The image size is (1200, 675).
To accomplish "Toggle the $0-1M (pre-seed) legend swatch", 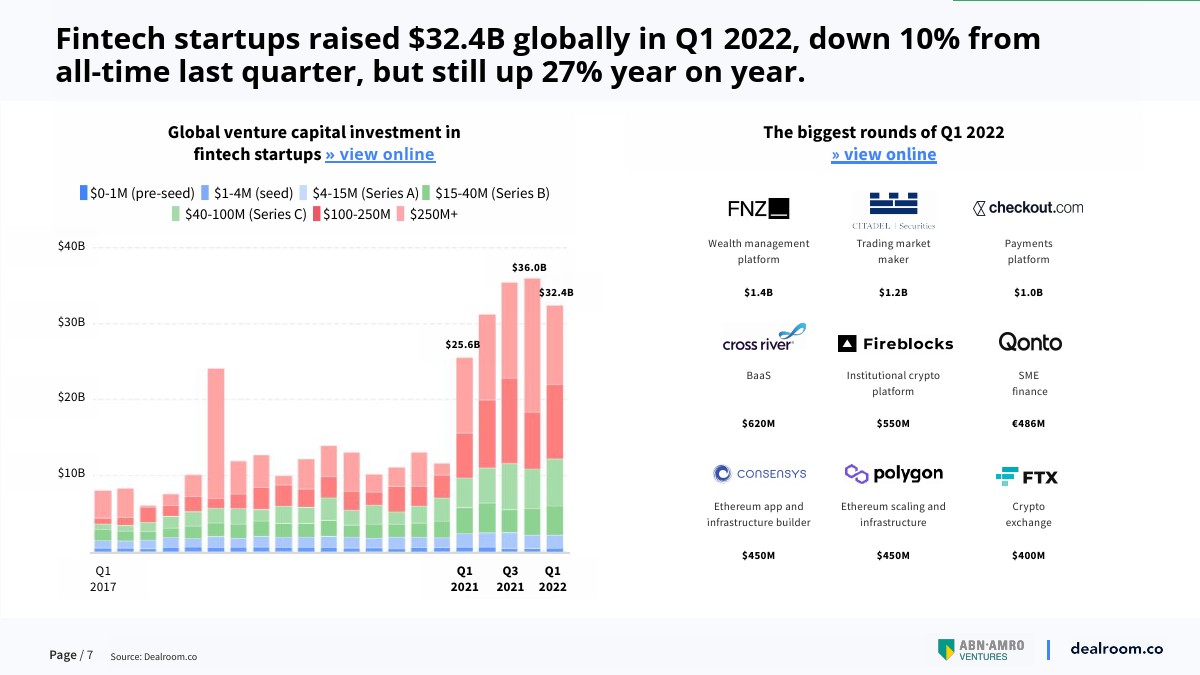I will point(84,193).
